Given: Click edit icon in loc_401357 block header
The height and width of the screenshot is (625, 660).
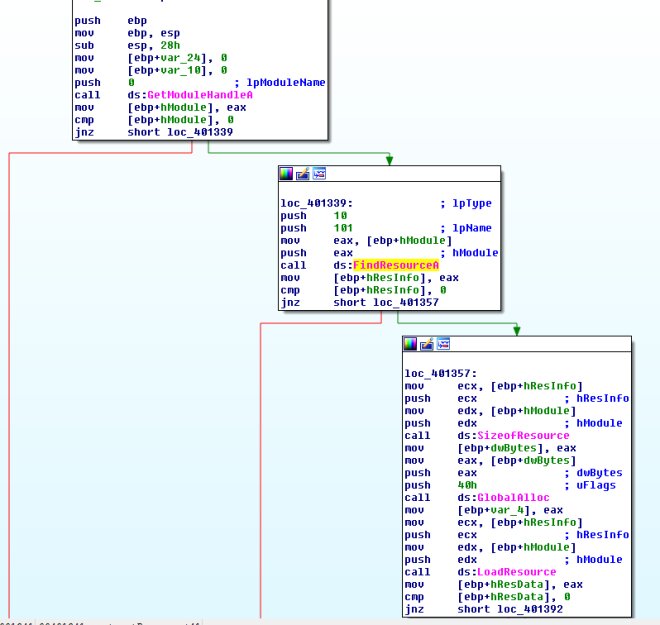Looking at the screenshot, I should (426, 344).
